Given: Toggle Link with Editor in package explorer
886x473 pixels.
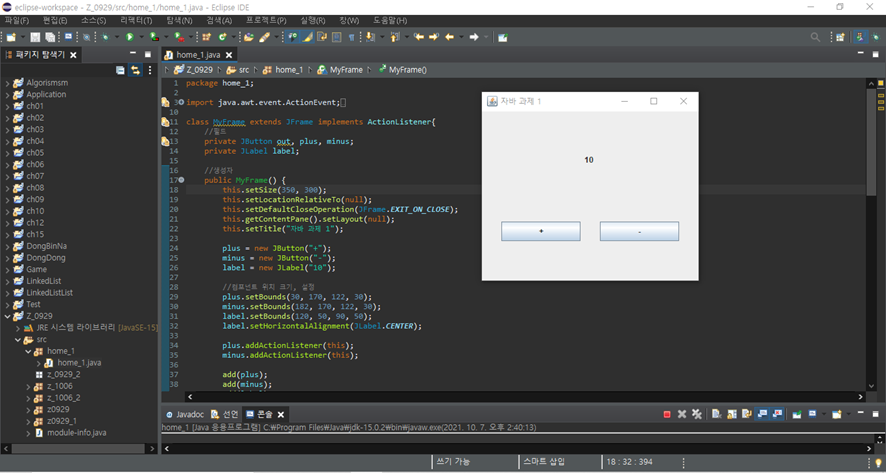Looking at the screenshot, I should click(135, 70).
